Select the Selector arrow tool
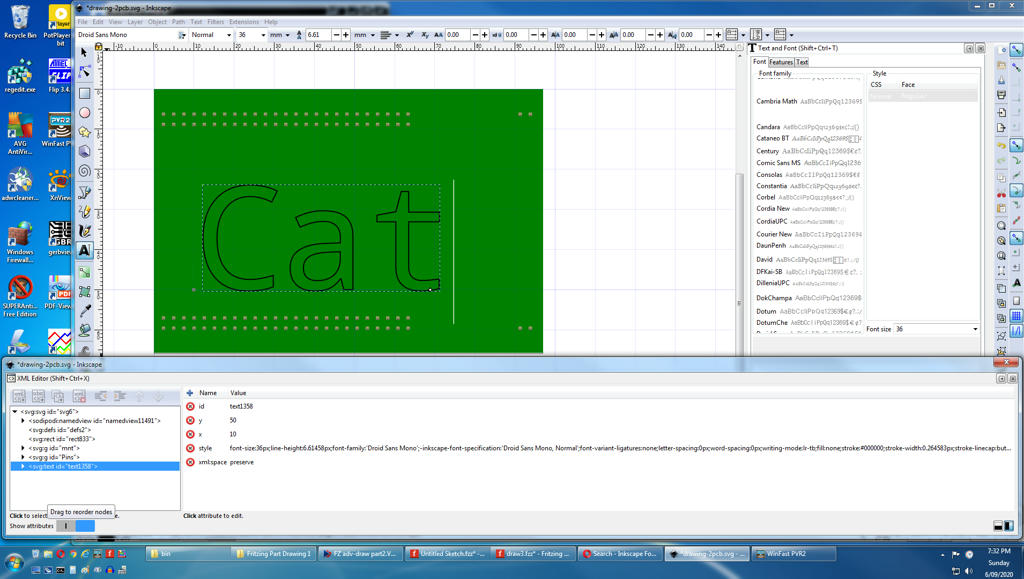The height and width of the screenshot is (579, 1024). click(x=84, y=52)
